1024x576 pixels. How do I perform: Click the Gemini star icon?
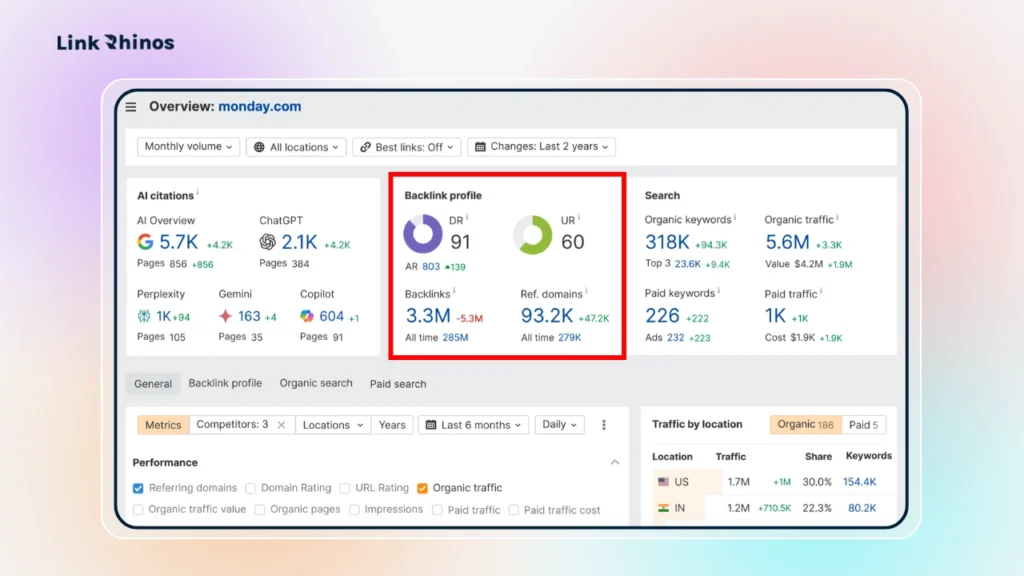click(225, 316)
